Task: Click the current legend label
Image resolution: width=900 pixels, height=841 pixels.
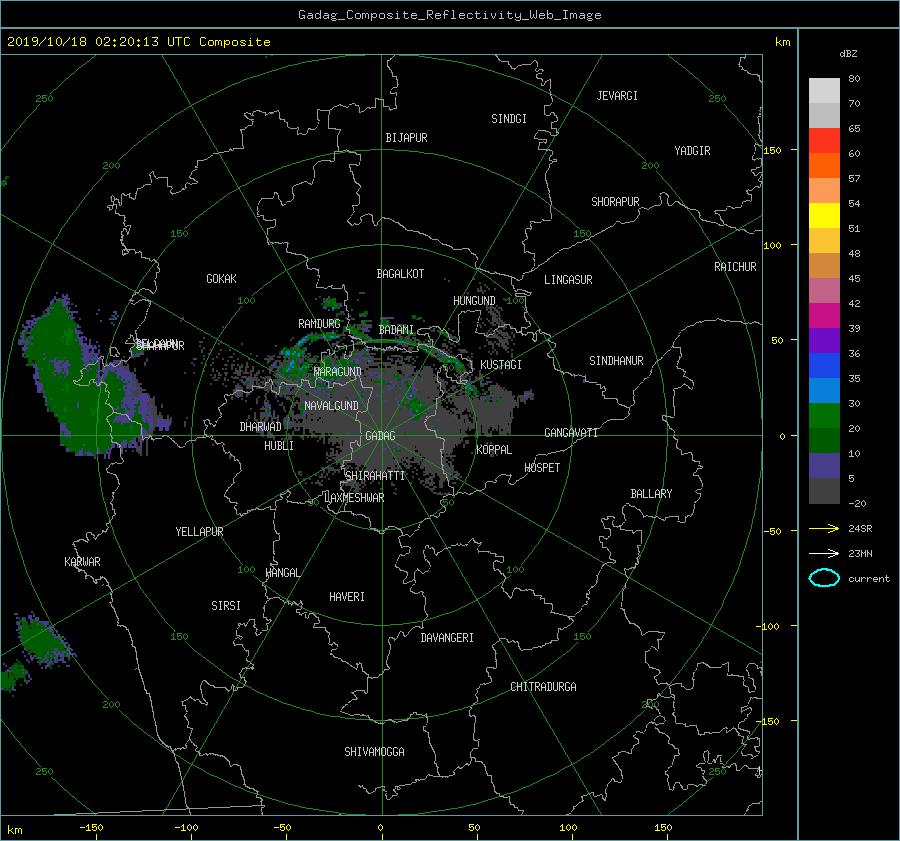Action: 869,579
